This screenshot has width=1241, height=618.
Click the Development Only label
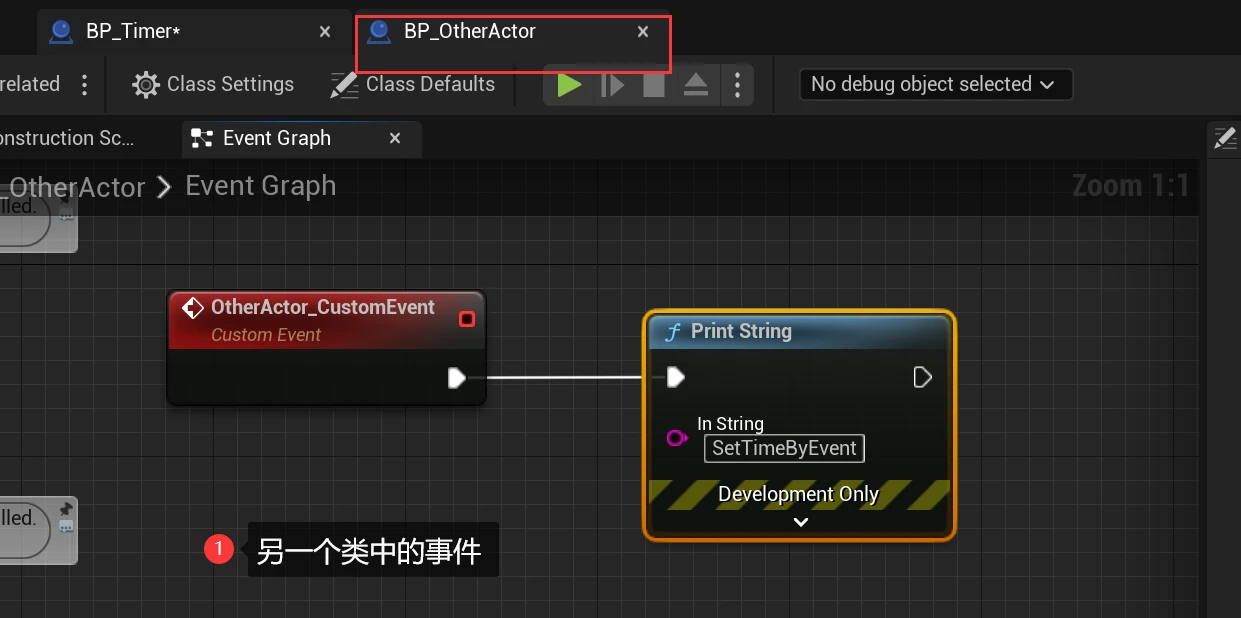point(799,494)
